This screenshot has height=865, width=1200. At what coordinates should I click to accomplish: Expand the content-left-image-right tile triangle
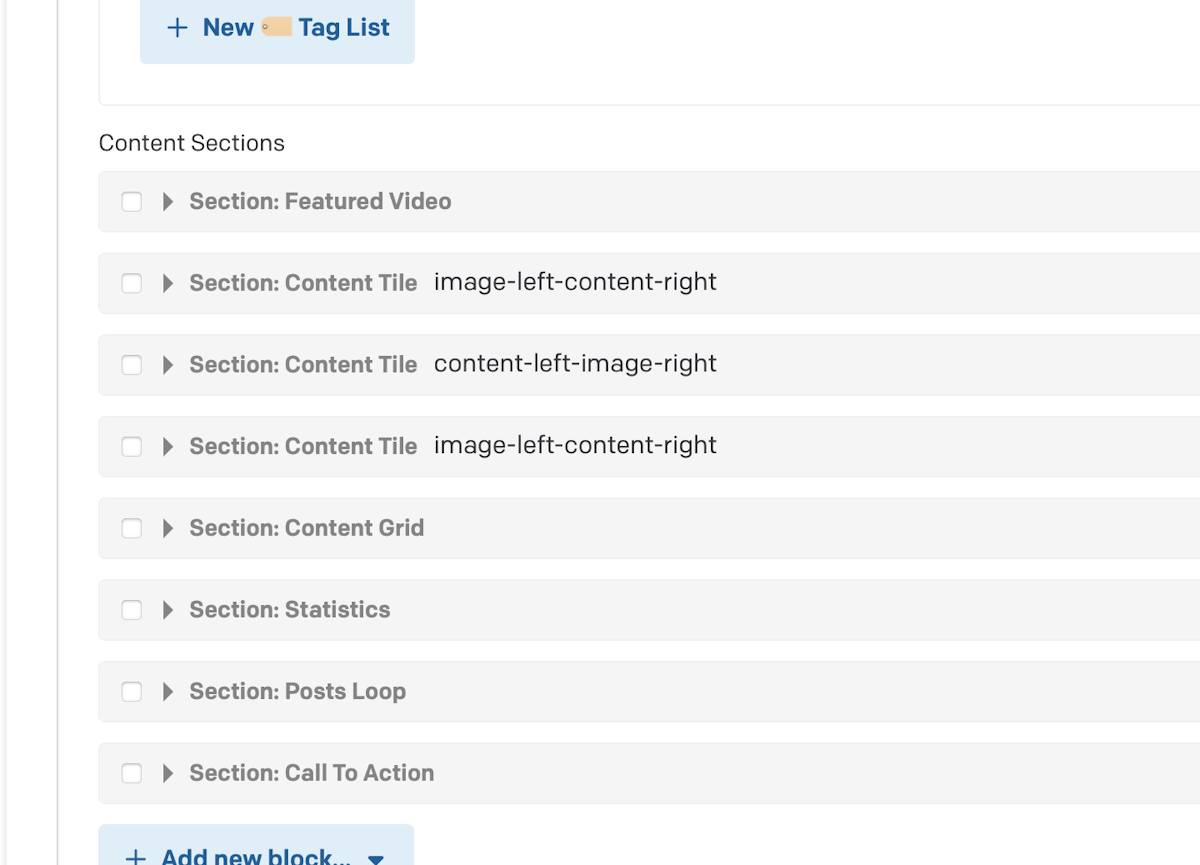coord(168,365)
